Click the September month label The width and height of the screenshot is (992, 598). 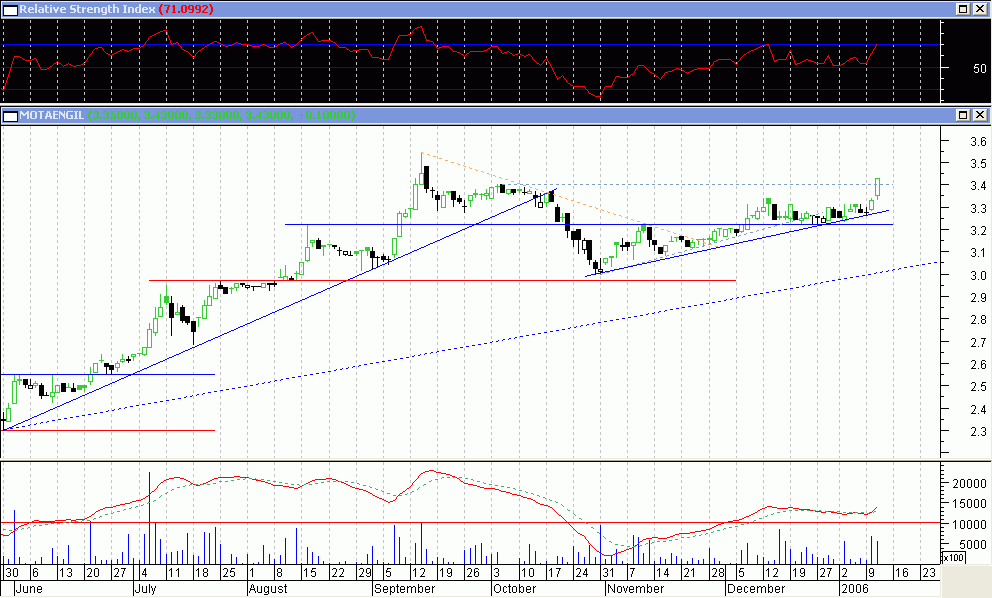405,589
